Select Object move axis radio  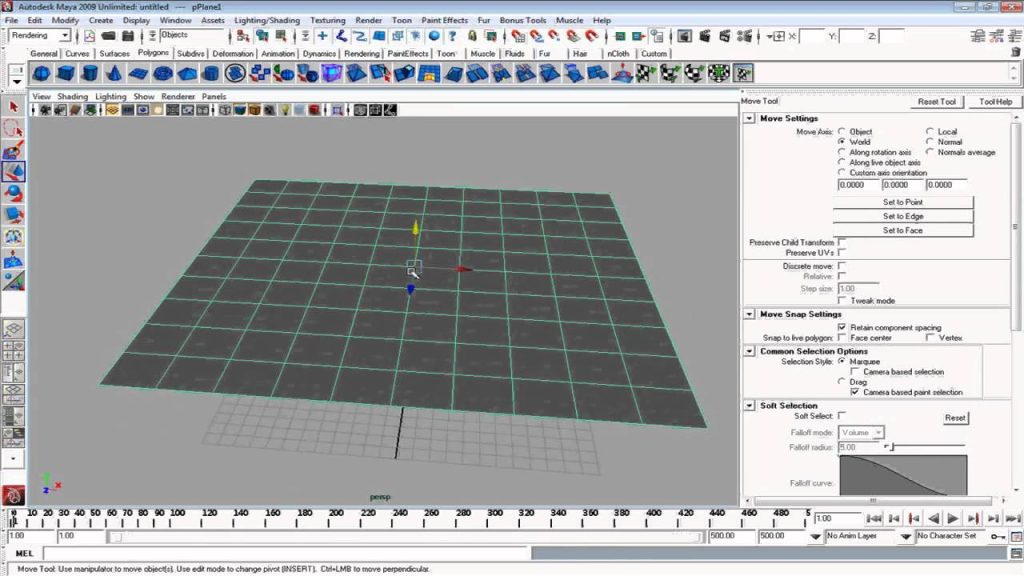[841, 131]
